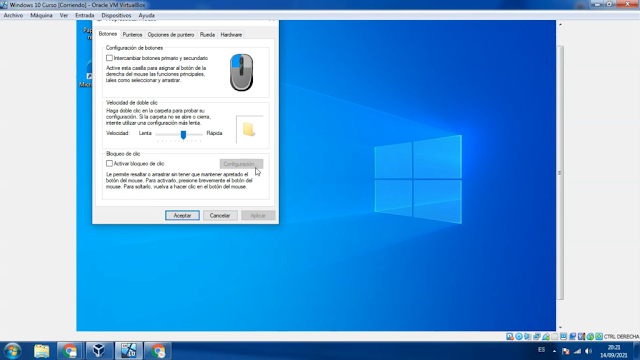Click the mouse illustration in the Botones tab
The image size is (640, 360).
(x=241, y=72)
